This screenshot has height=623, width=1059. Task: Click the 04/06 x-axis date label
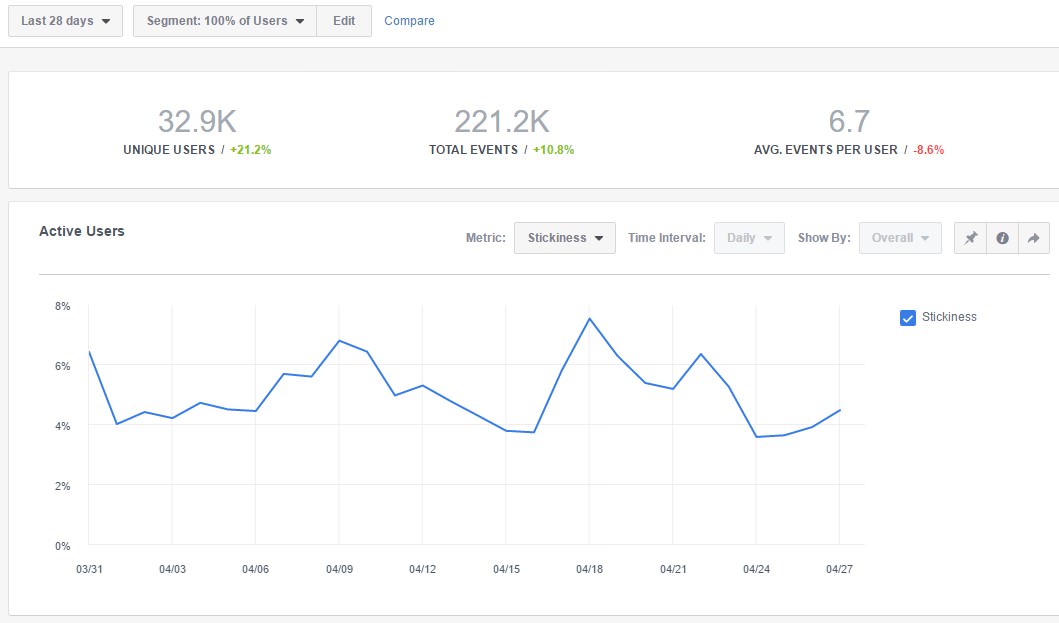tap(255, 569)
